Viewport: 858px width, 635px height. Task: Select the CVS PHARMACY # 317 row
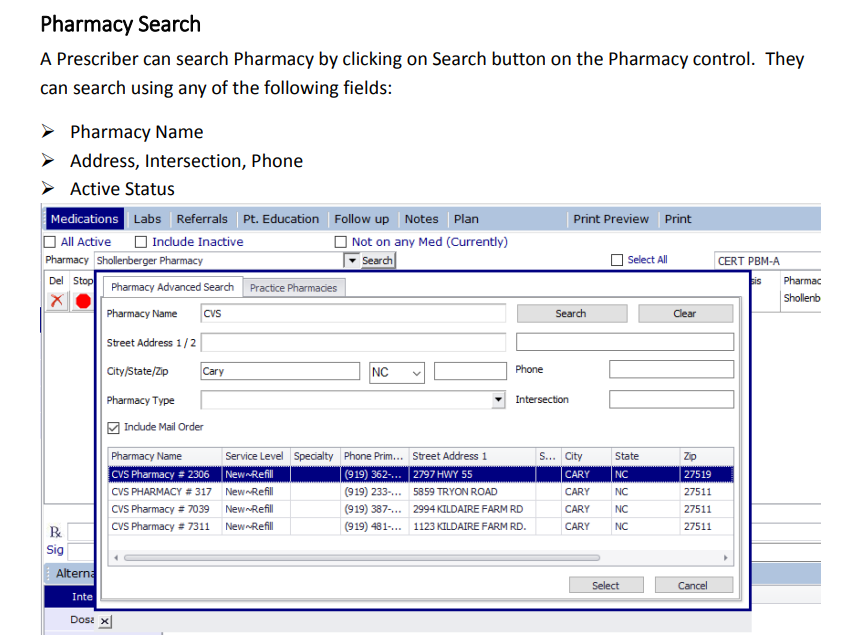click(x=161, y=492)
